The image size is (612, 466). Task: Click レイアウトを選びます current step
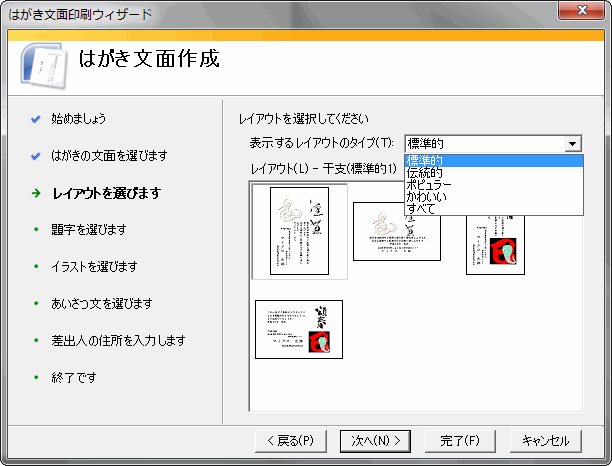click(107, 193)
